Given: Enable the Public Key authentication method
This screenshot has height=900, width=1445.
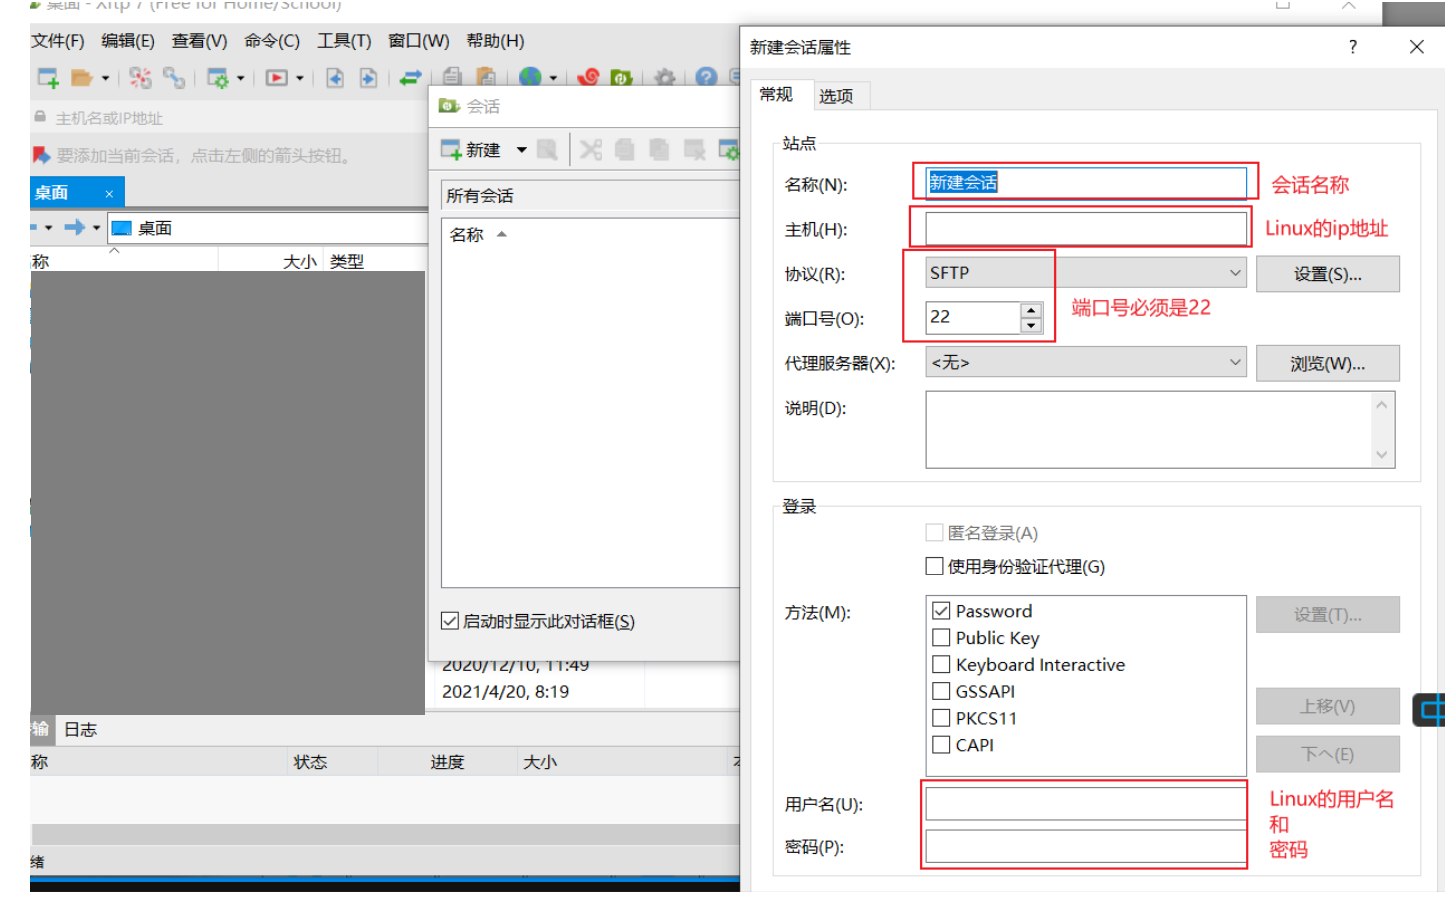Looking at the screenshot, I should click(941, 638).
